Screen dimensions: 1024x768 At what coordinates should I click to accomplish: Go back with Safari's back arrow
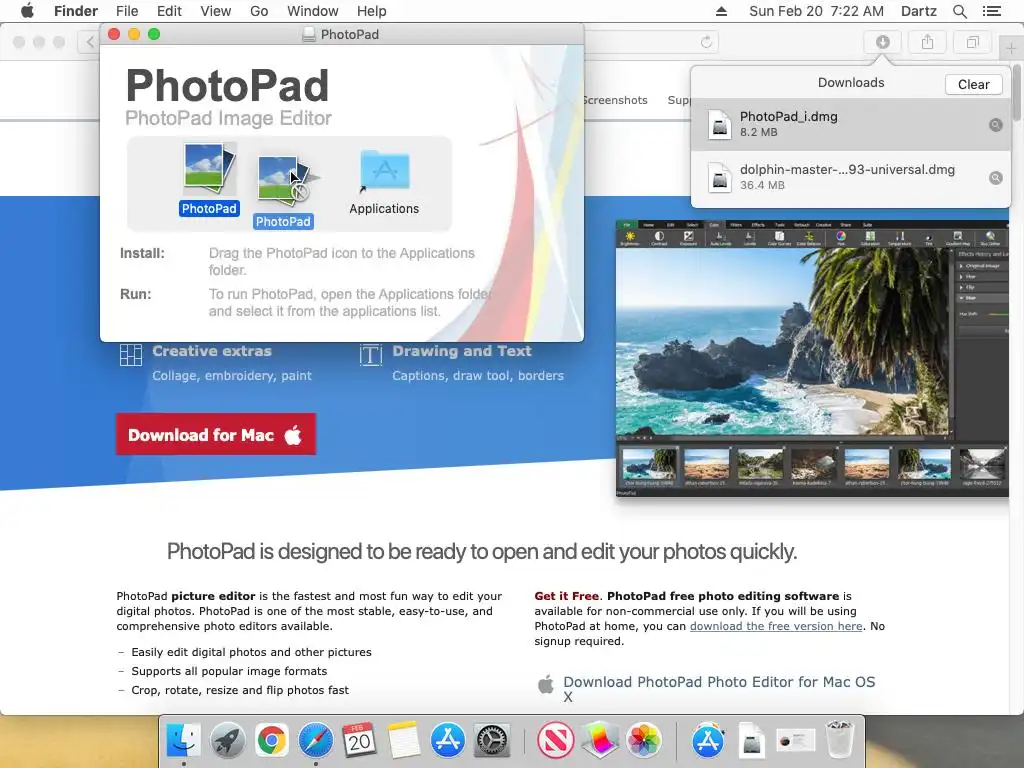point(90,42)
